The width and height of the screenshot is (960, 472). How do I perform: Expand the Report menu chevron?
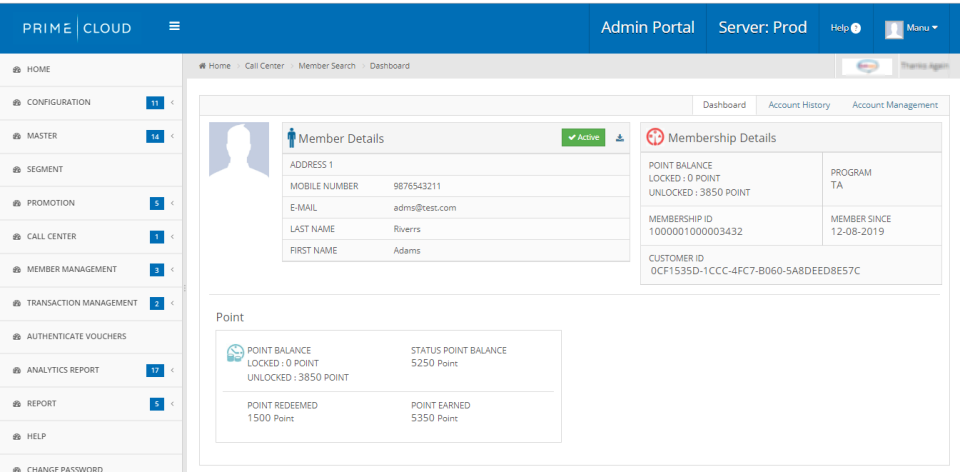click(173, 403)
